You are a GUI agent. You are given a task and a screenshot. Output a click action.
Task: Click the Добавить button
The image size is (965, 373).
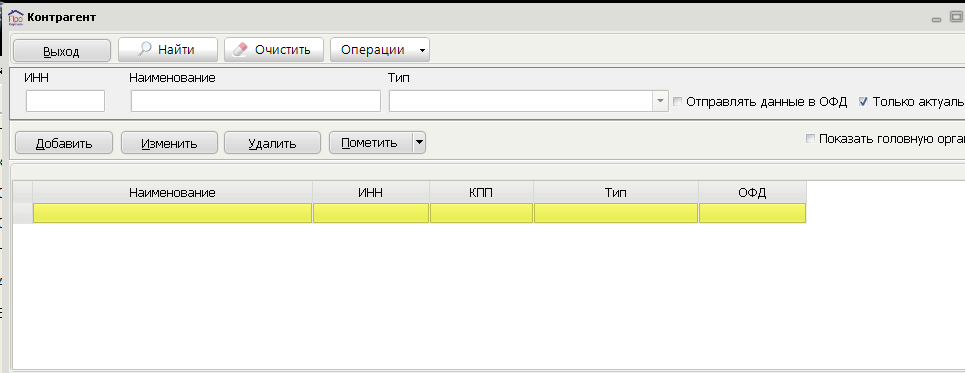(64, 143)
